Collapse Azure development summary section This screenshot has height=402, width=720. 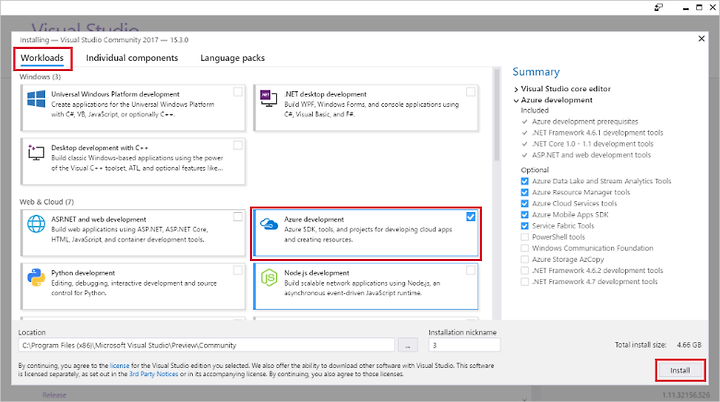[x=516, y=100]
